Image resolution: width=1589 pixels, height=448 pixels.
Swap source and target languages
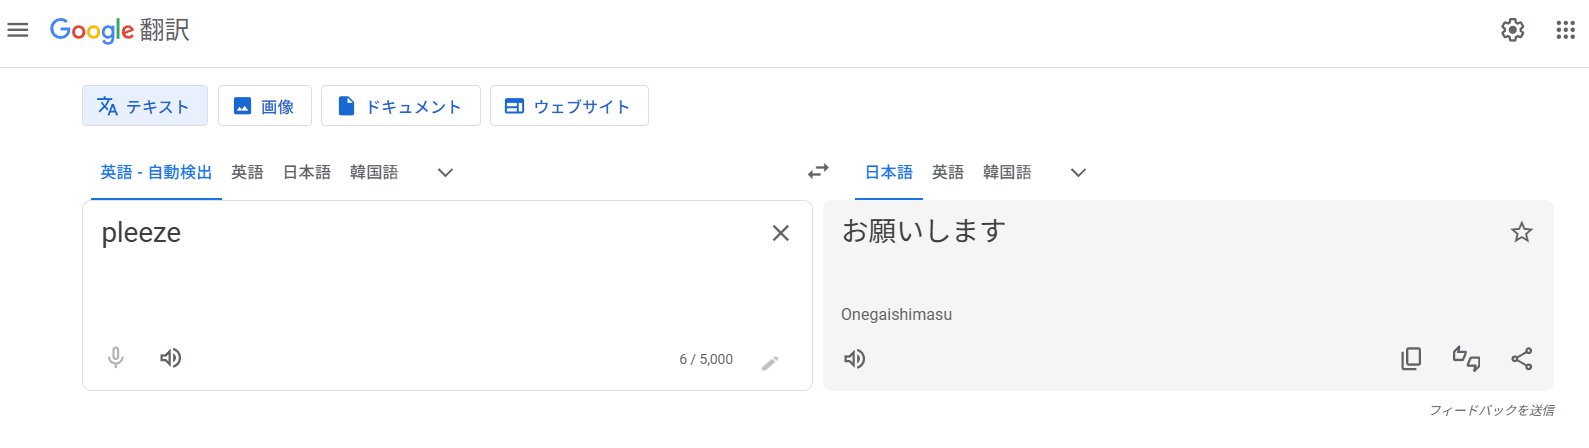point(818,172)
